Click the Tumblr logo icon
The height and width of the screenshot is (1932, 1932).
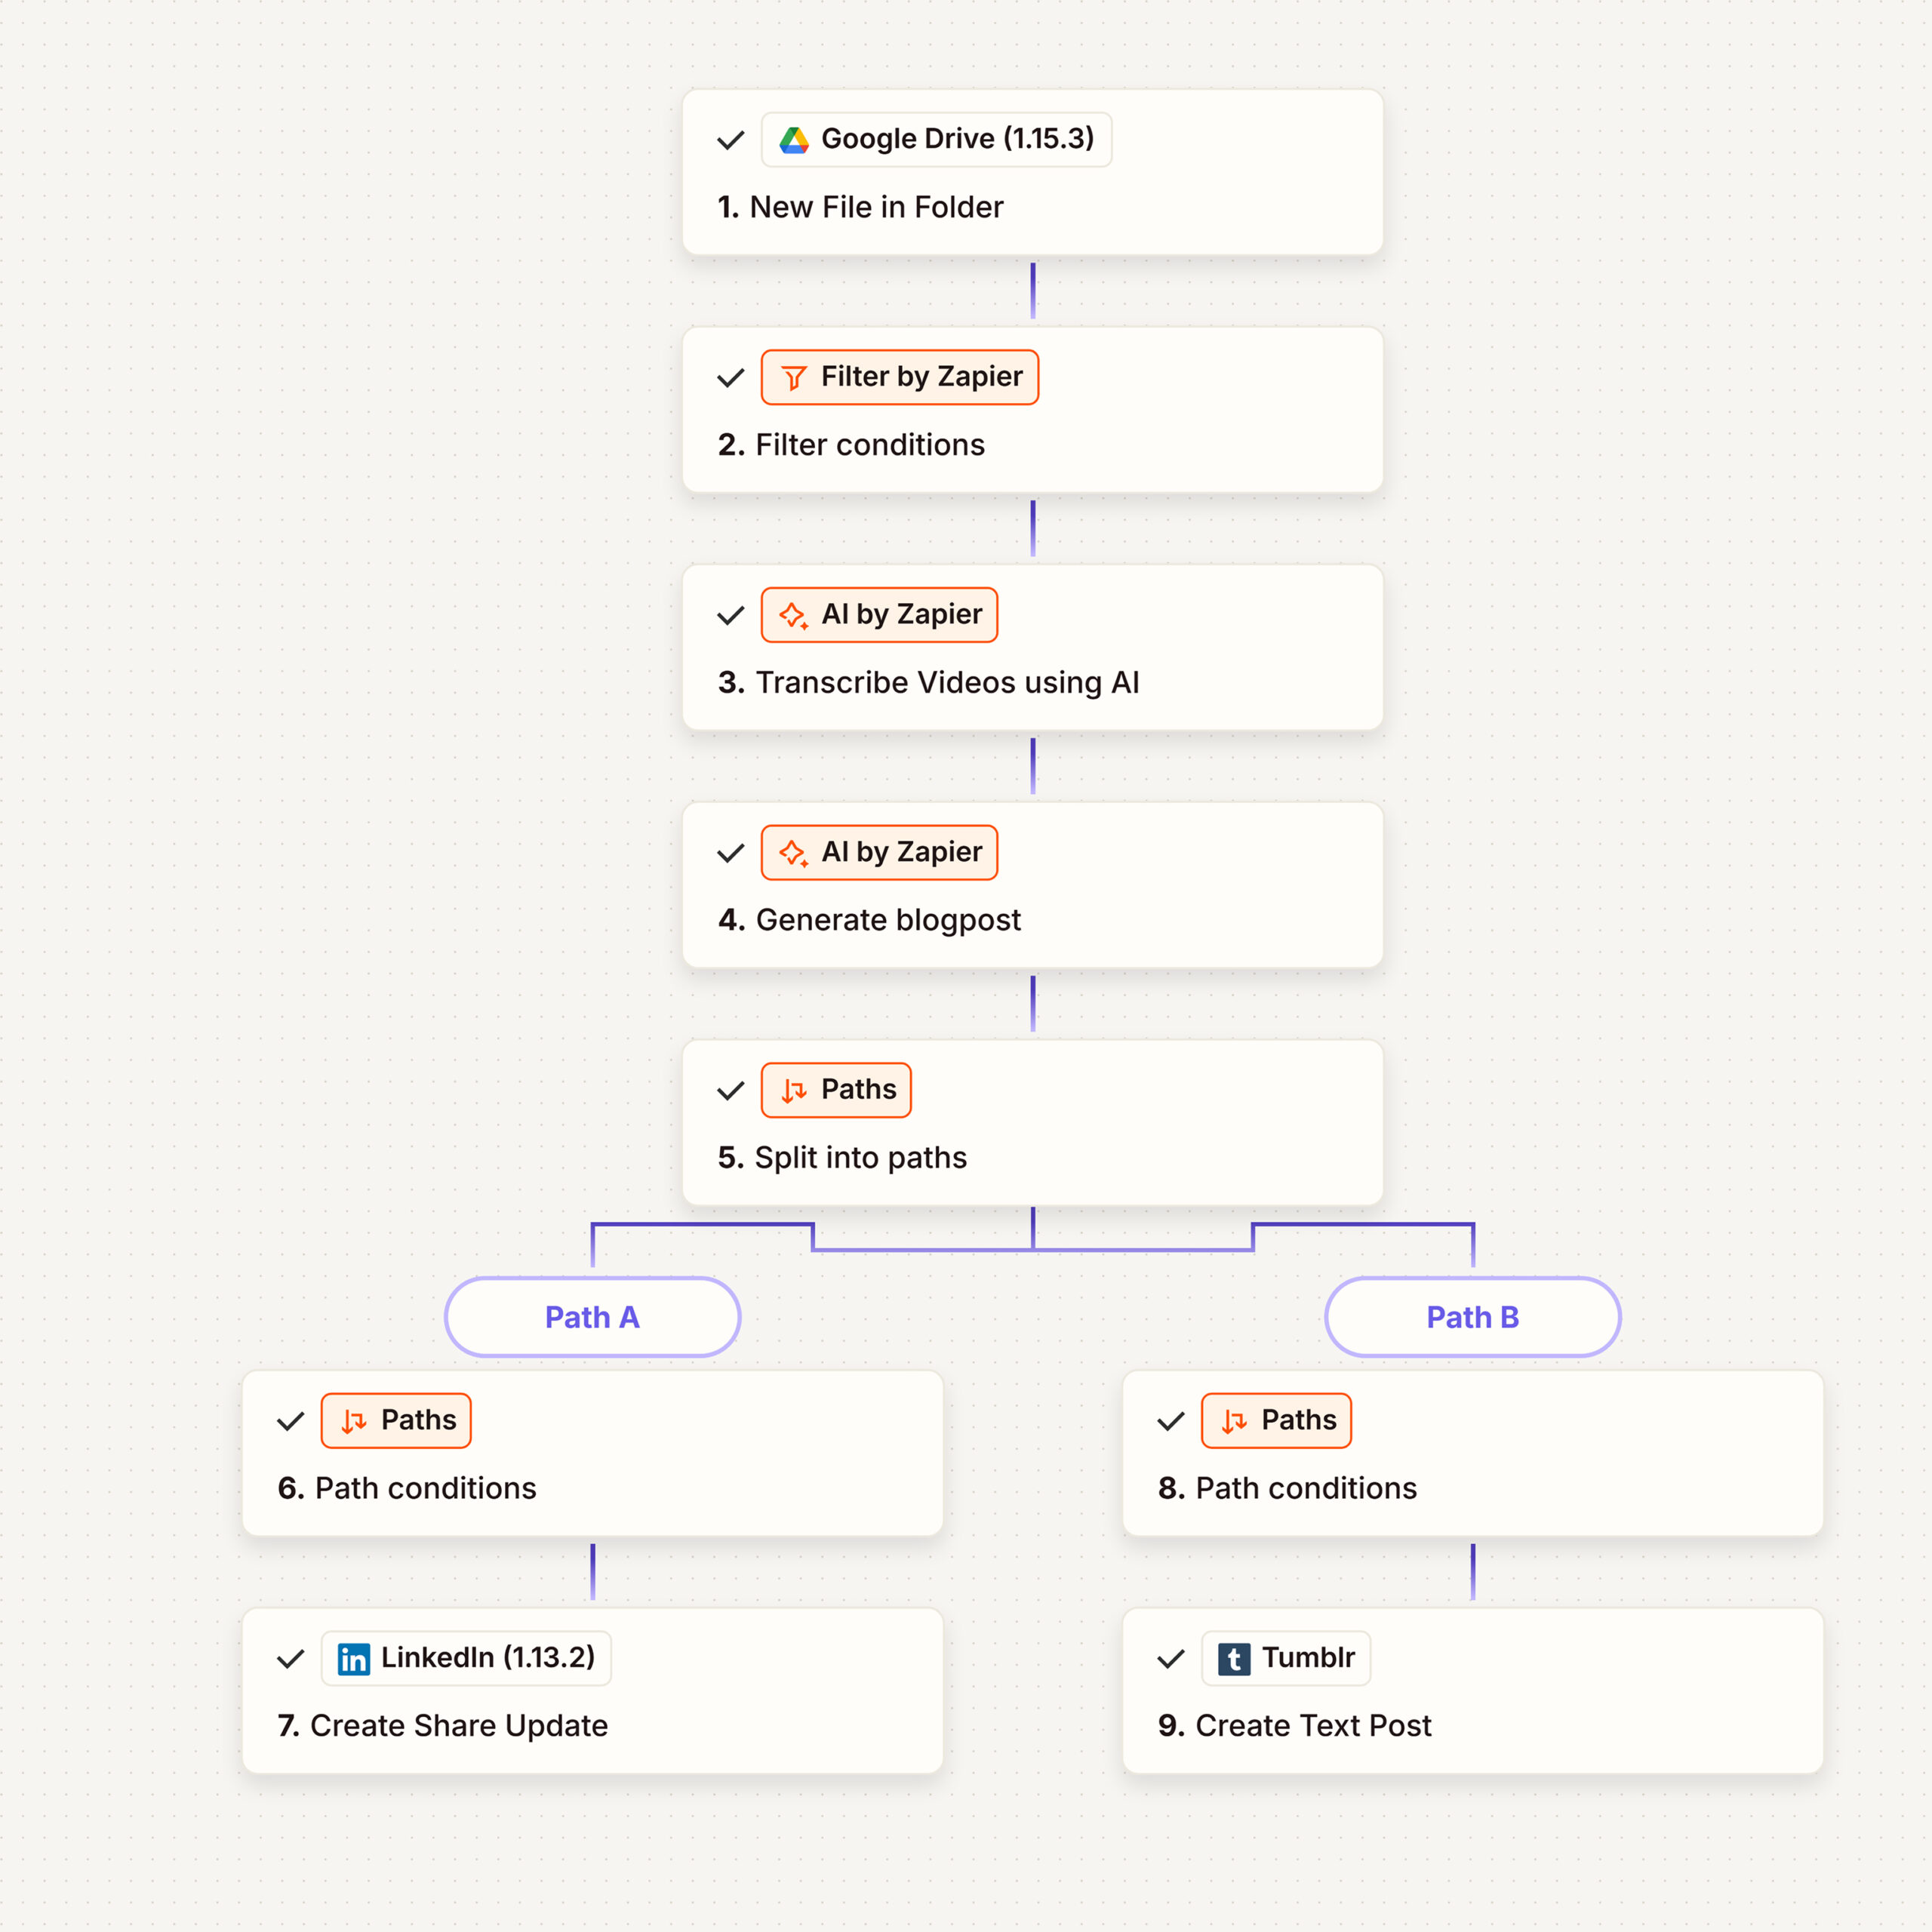(1234, 1659)
